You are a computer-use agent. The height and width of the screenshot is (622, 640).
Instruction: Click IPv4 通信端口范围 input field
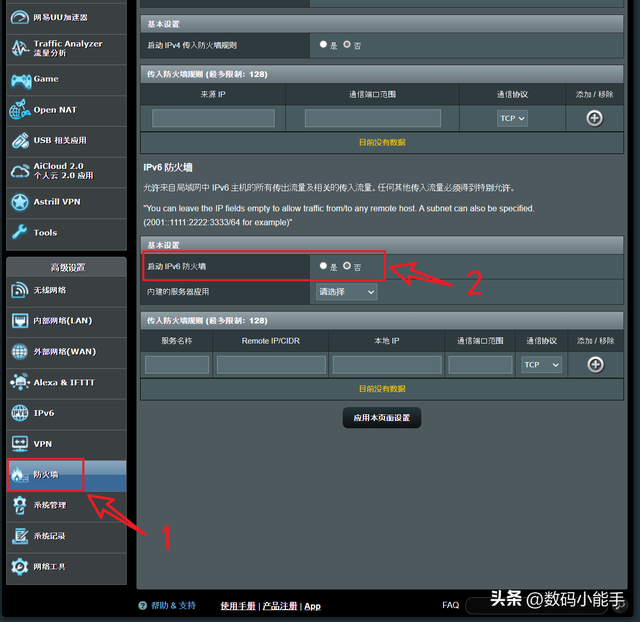point(373,118)
